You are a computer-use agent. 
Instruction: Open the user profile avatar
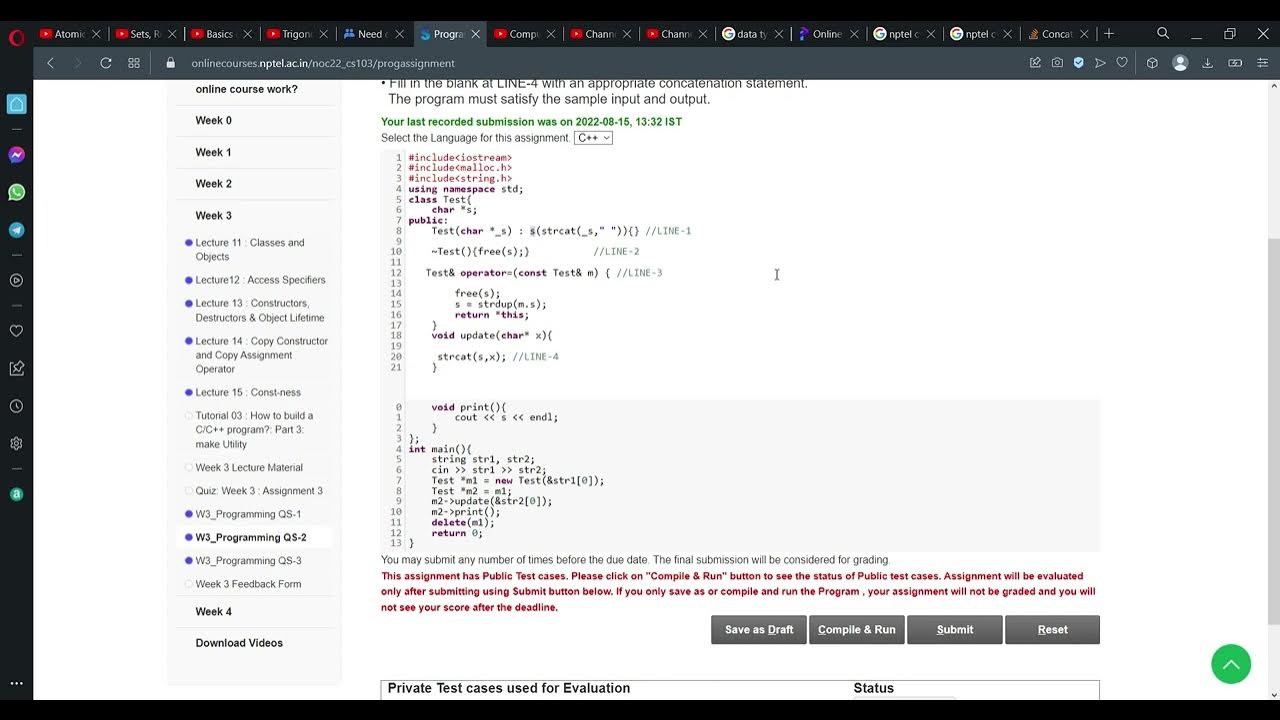pyautogui.click(x=1180, y=63)
